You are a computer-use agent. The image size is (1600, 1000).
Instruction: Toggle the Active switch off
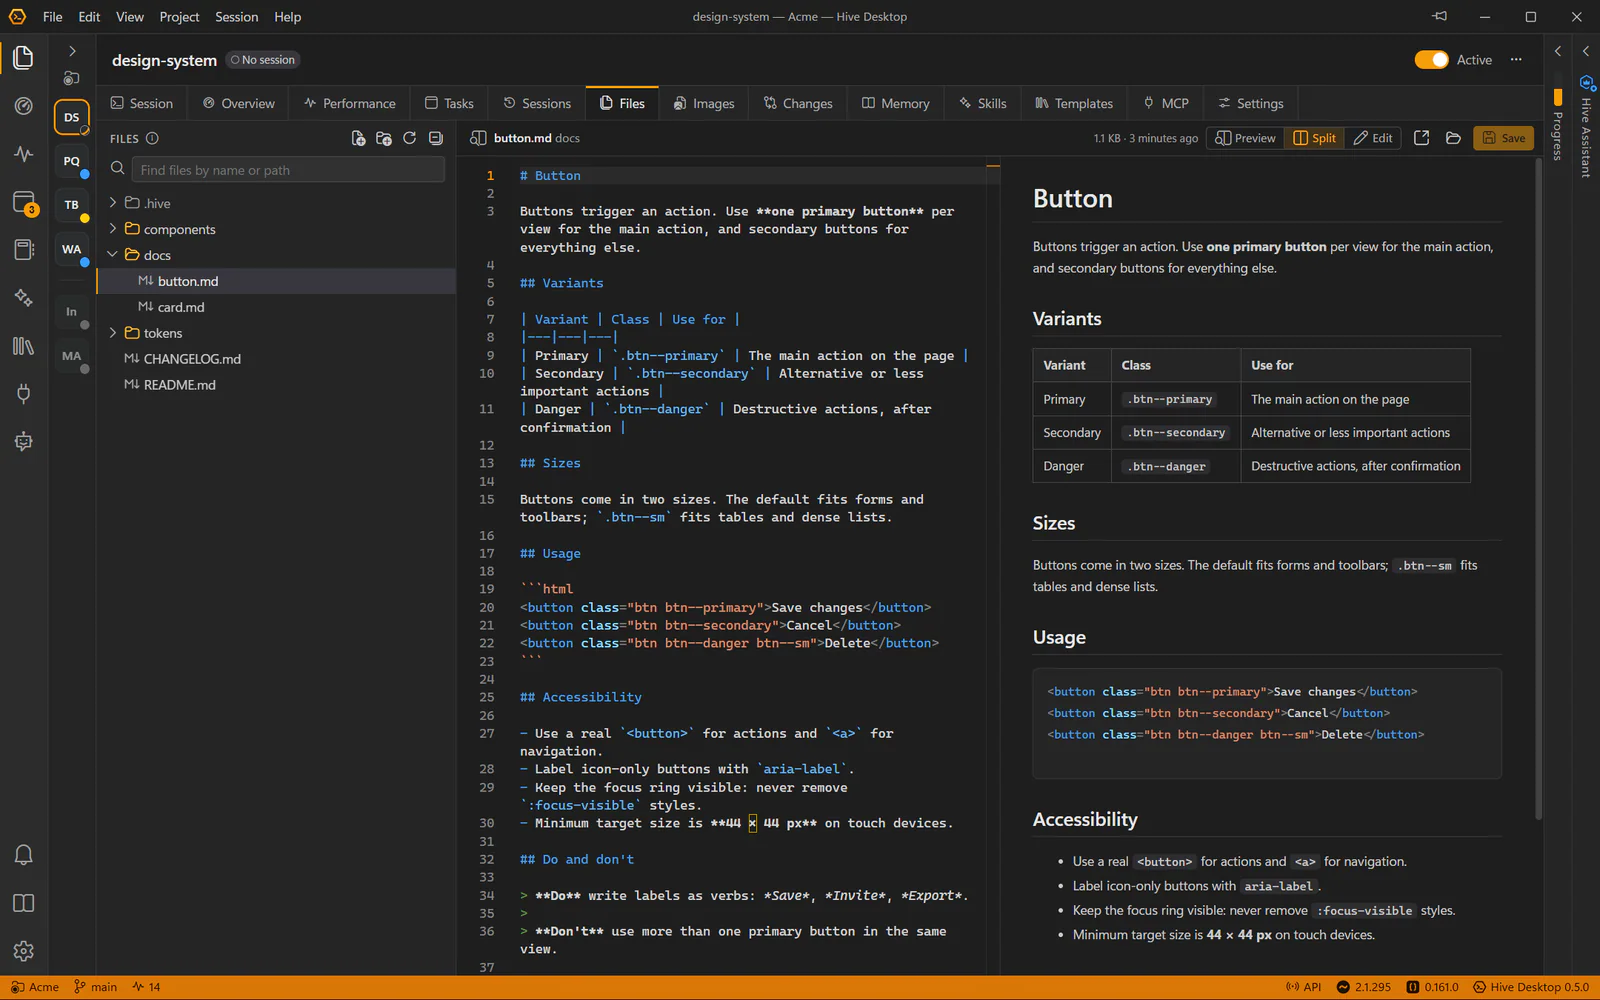(x=1431, y=60)
